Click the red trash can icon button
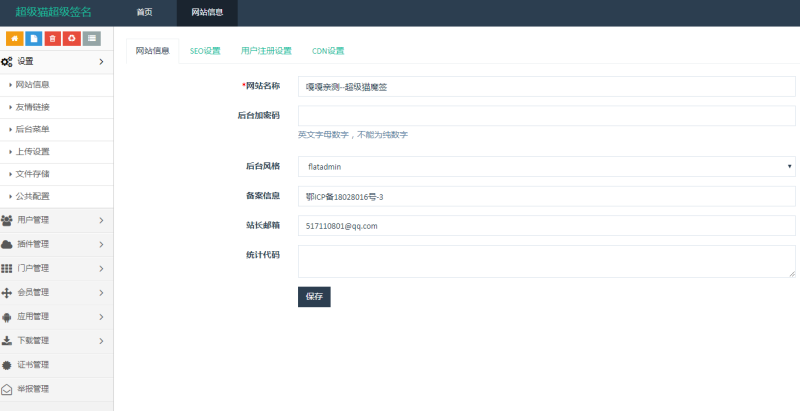 (x=53, y=38)
